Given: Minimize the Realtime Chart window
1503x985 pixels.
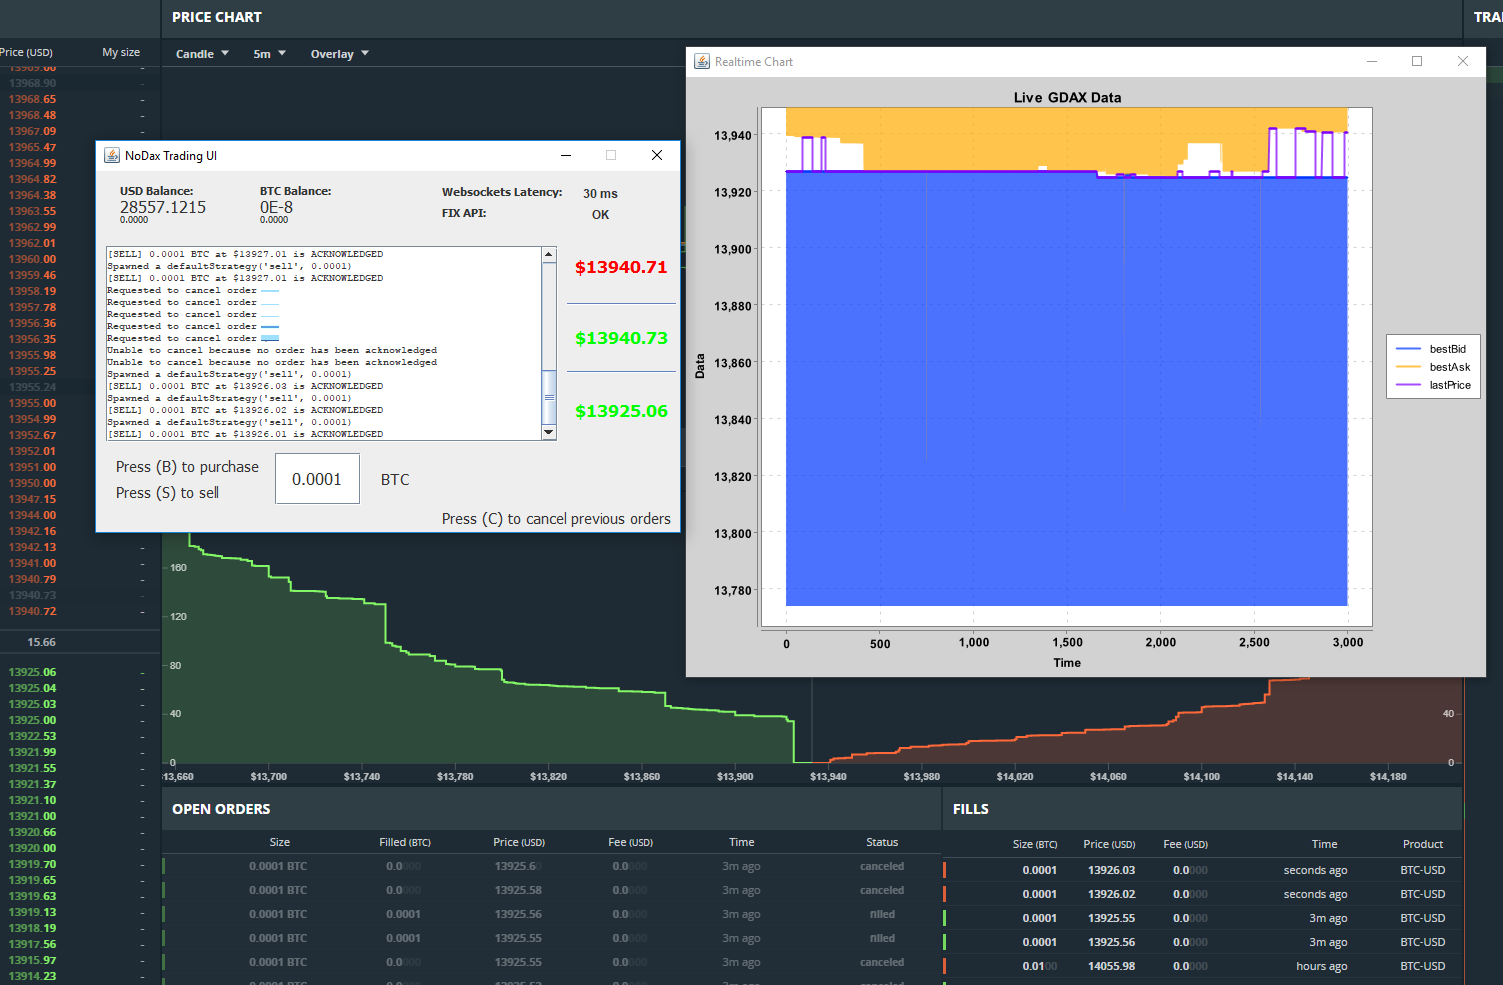Looking at the screenshot, I should pyautogui.click(x=1372, y=61).
